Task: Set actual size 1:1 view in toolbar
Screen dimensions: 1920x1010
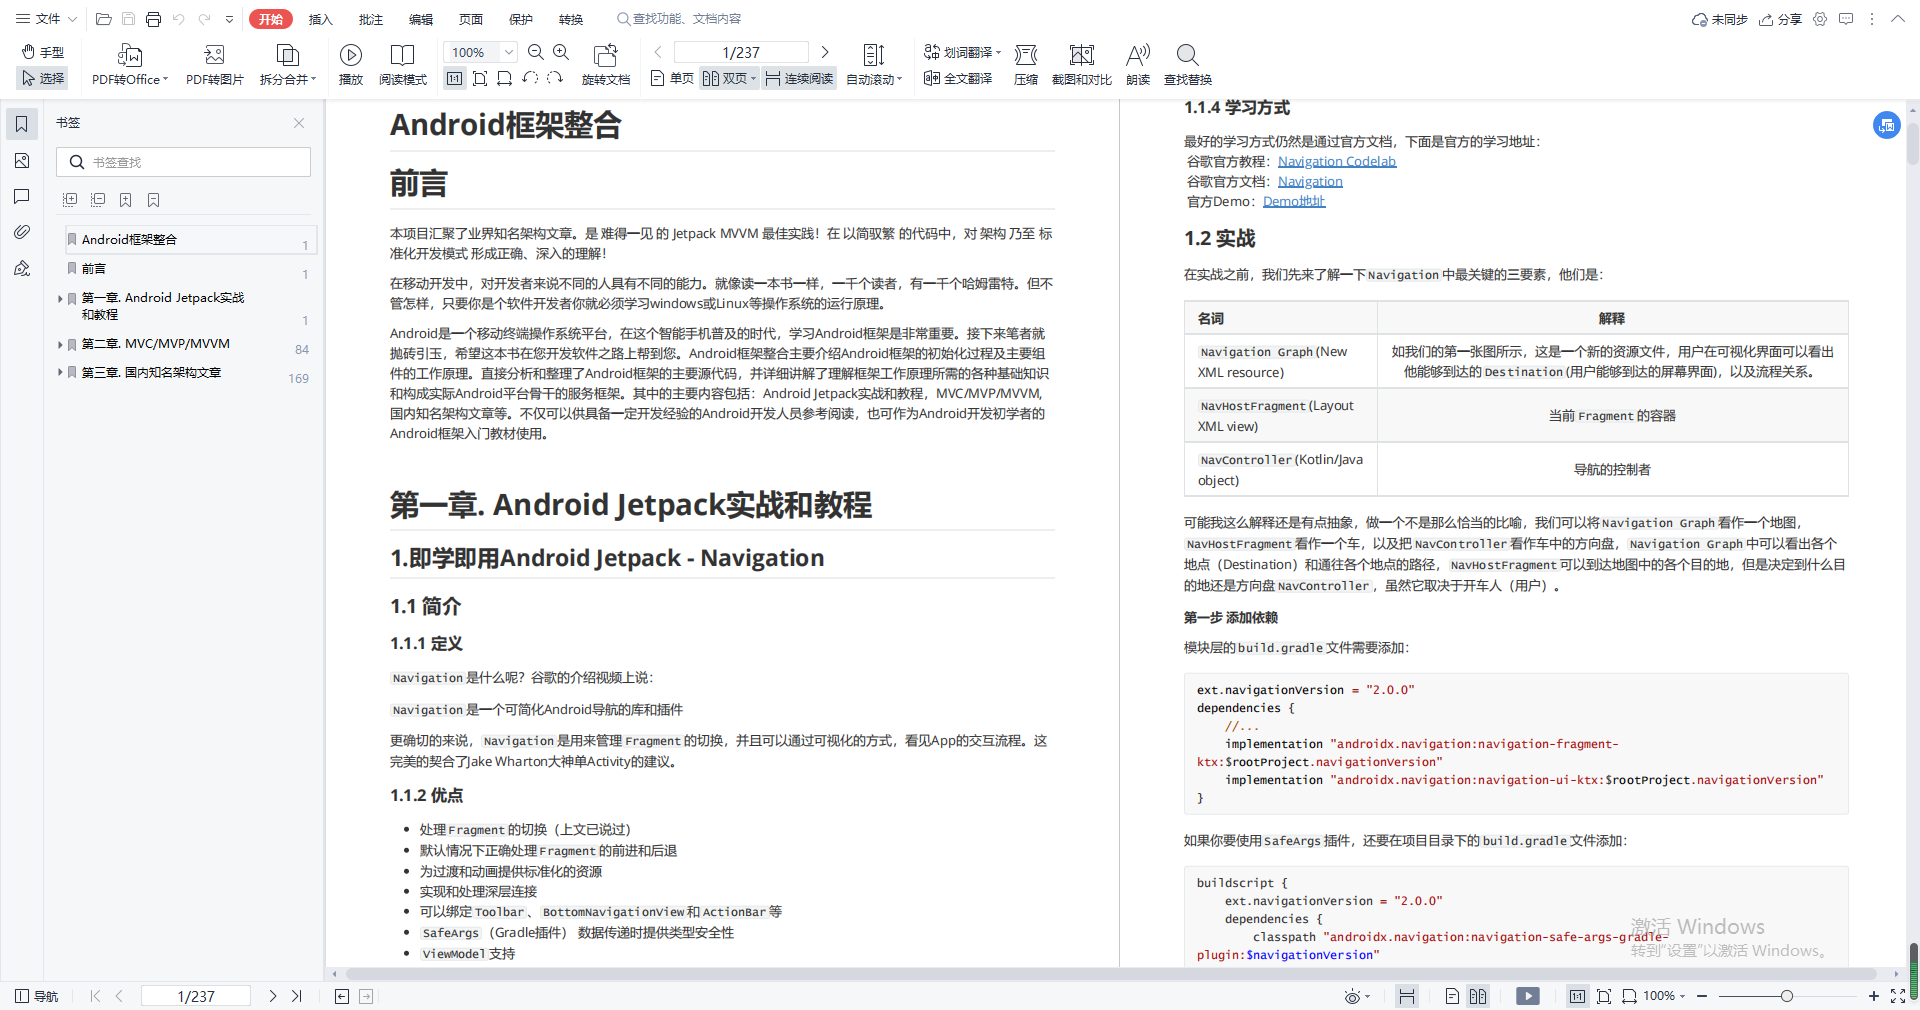Action: (455, 78)
